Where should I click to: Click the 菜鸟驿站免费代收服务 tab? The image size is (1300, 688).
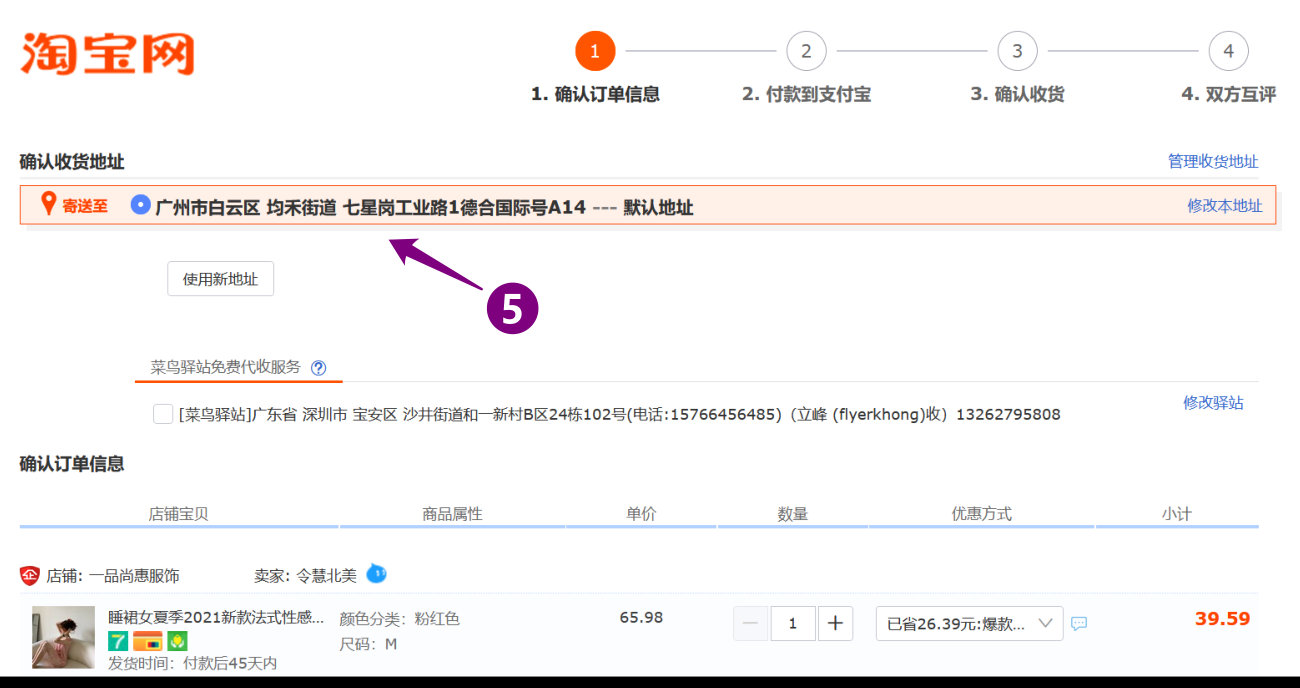coord(225,367)
